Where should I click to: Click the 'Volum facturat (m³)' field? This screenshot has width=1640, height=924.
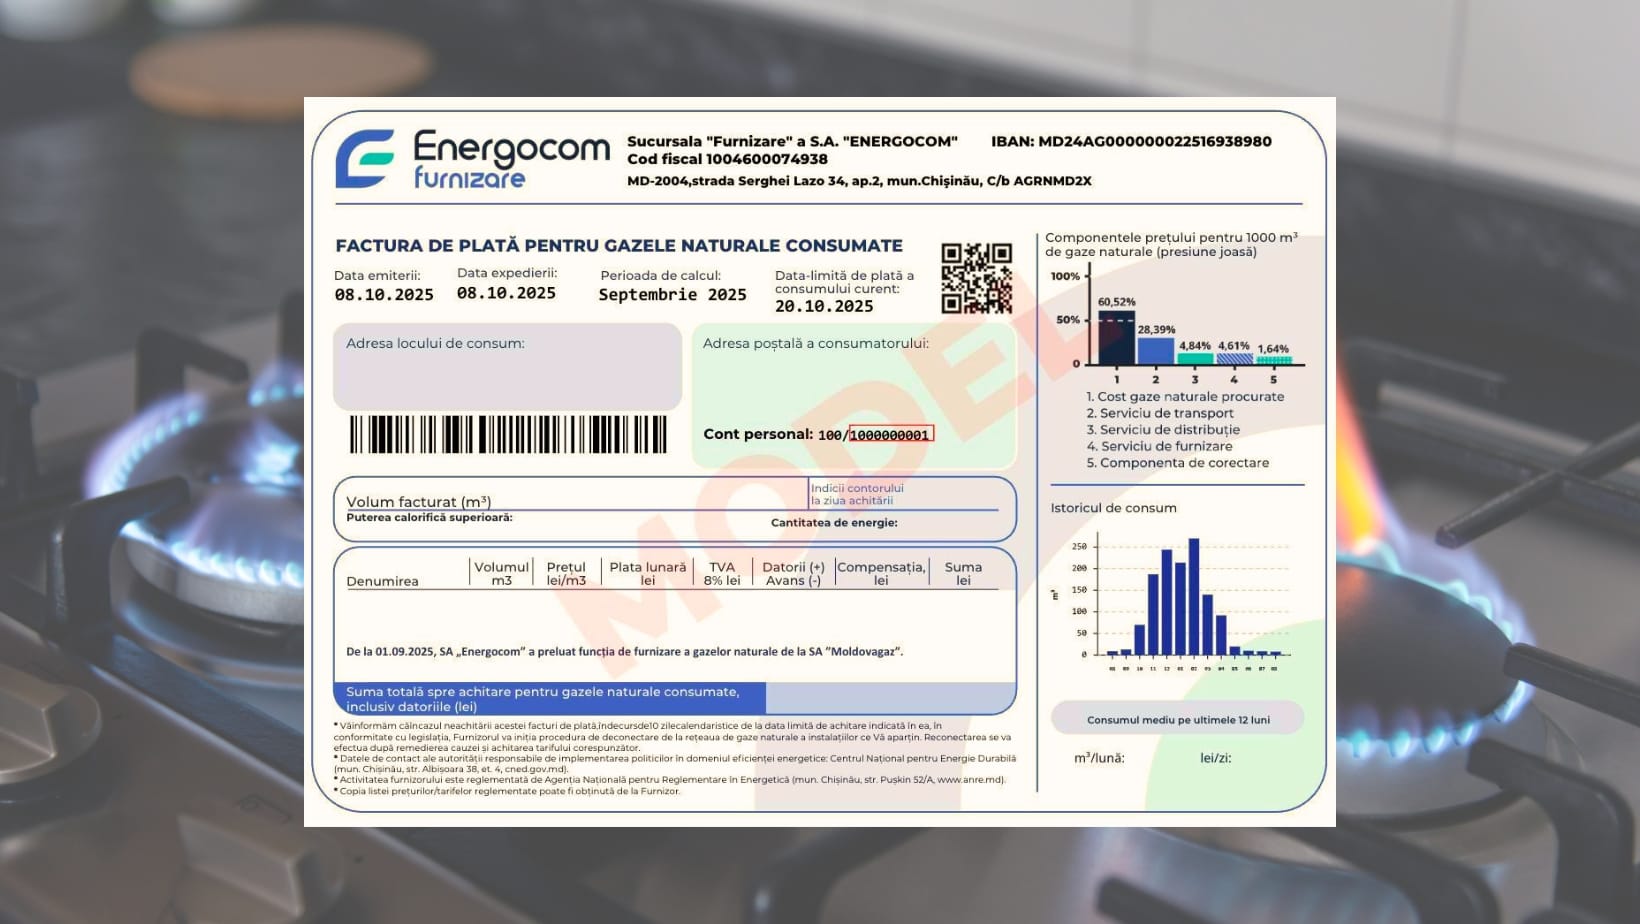pos(418,501)
